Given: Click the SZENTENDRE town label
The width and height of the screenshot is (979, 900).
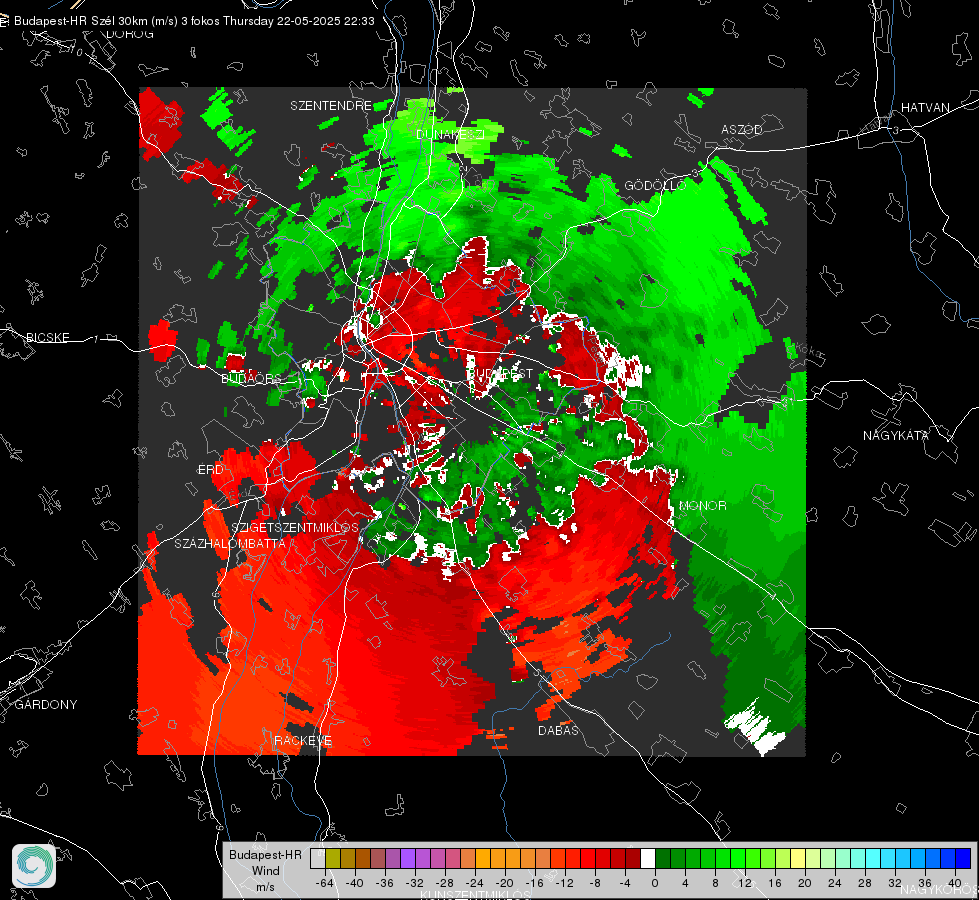Looking at the screenshot, I should (331, 106).
